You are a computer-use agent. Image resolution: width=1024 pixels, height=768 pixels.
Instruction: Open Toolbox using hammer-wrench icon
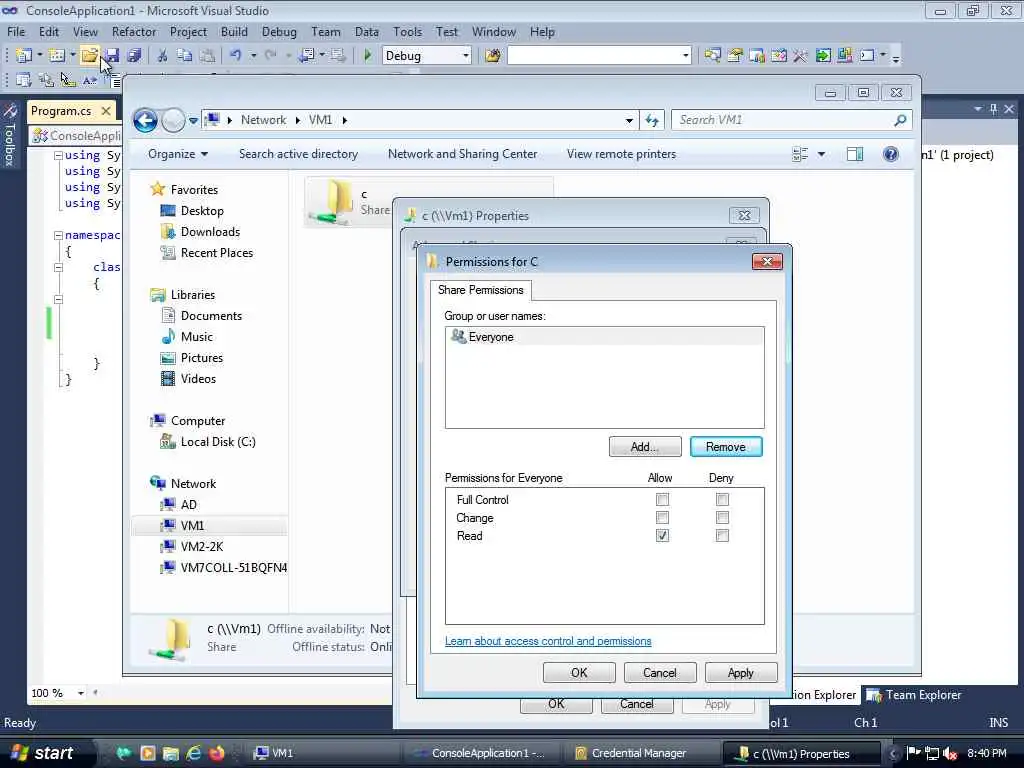tap(801, 56)
